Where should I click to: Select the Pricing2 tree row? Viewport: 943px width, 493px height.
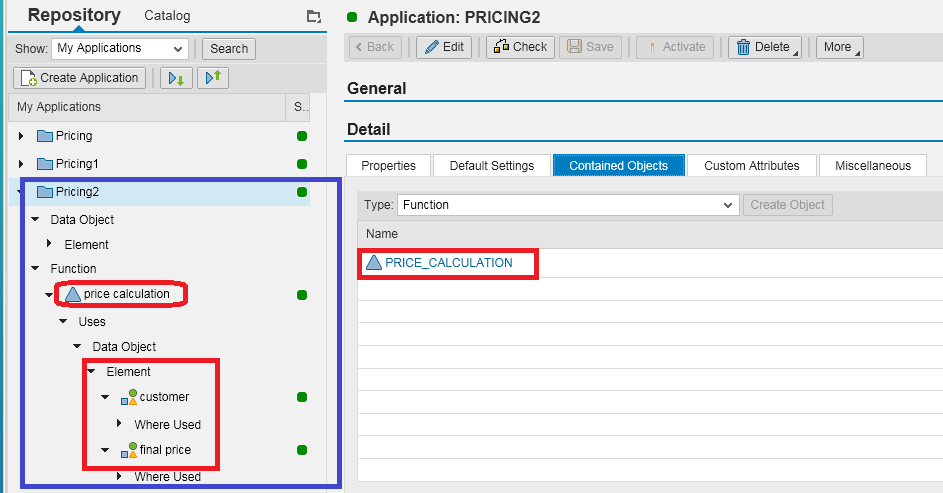tap(159, 192)
